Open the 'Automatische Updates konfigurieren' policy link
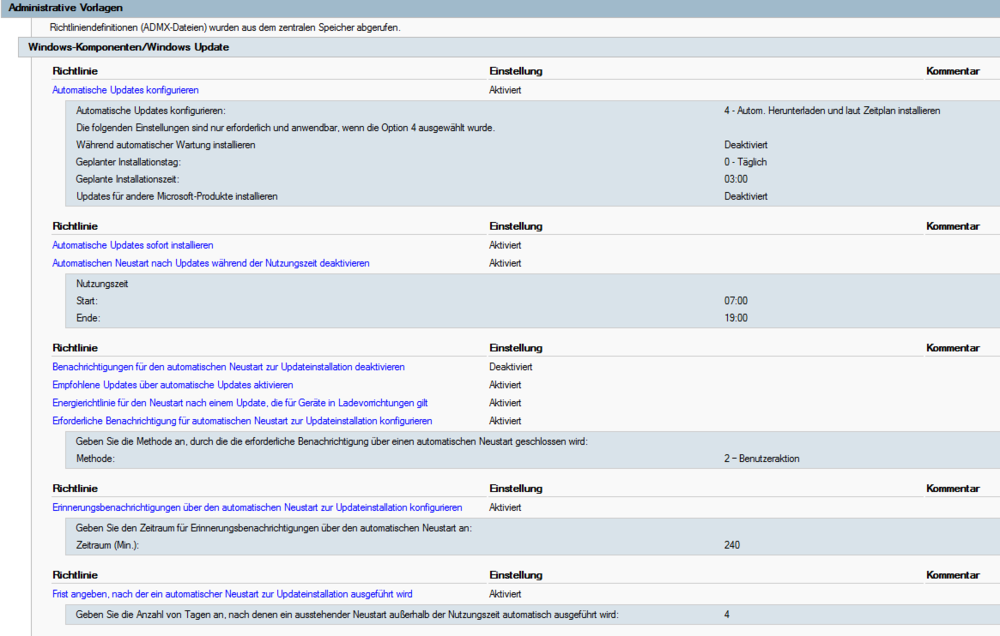The image size is (1000, 636). click(125, 90)
